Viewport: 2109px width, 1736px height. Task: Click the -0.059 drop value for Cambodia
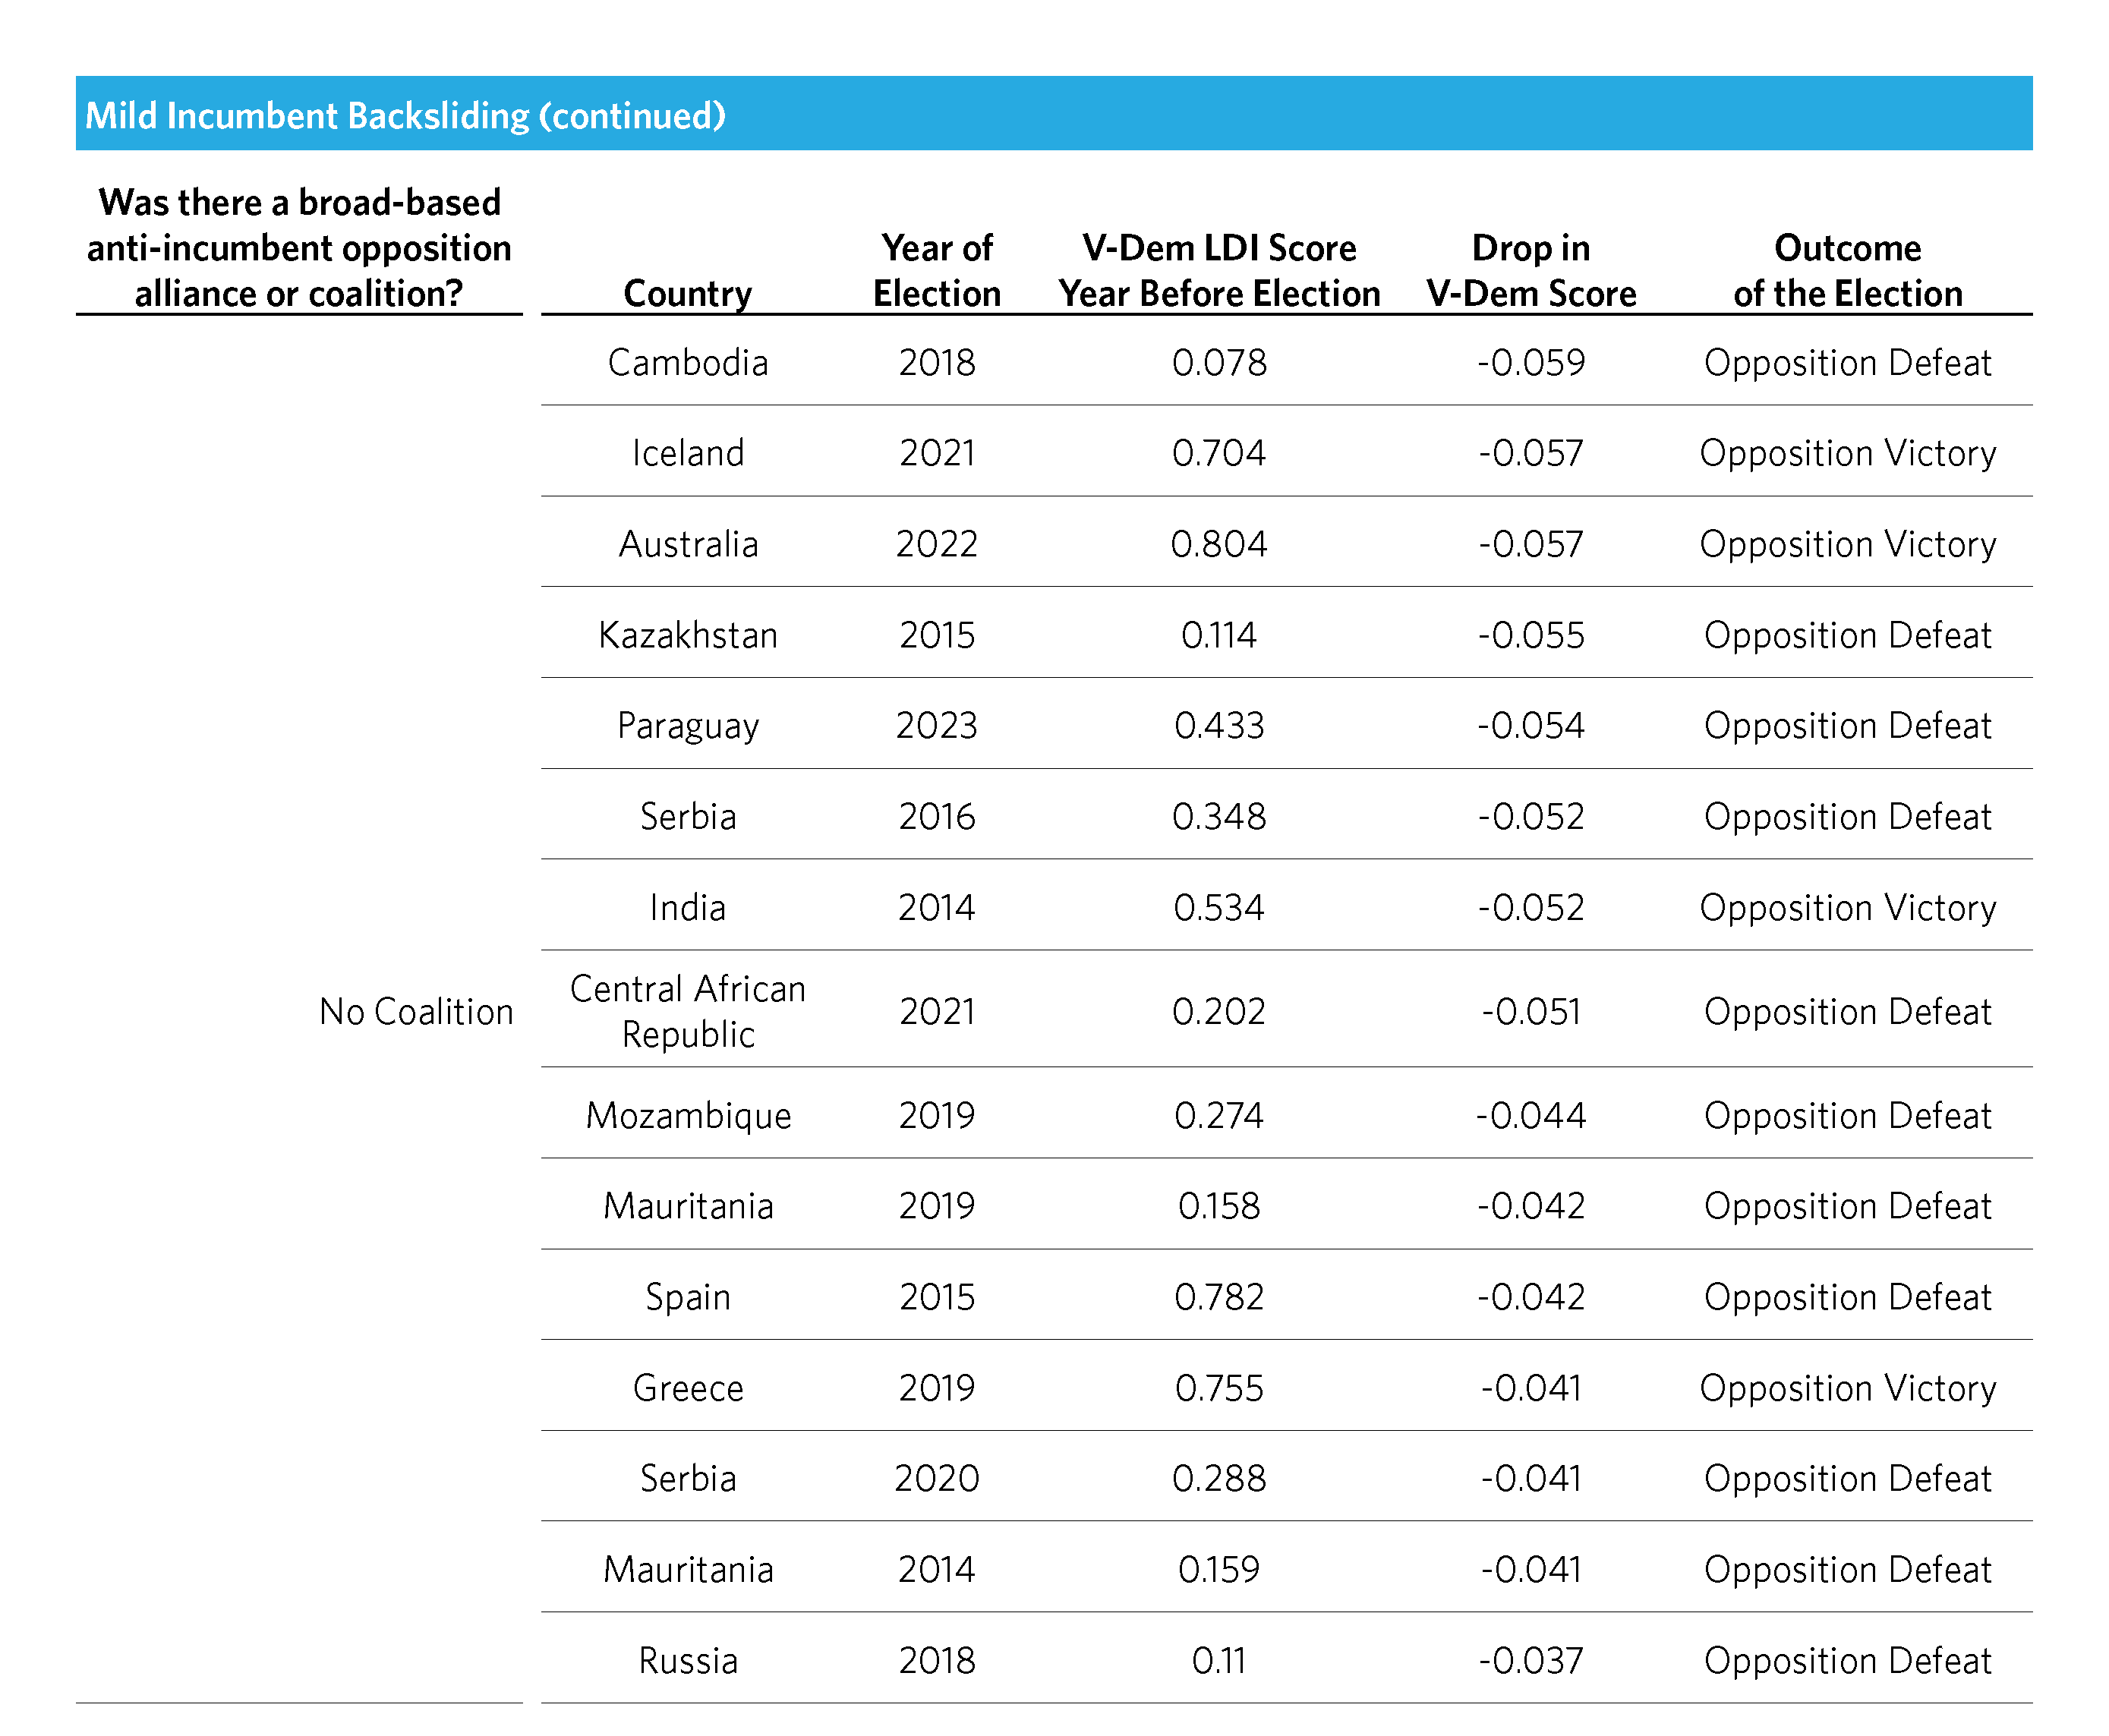1530,362
